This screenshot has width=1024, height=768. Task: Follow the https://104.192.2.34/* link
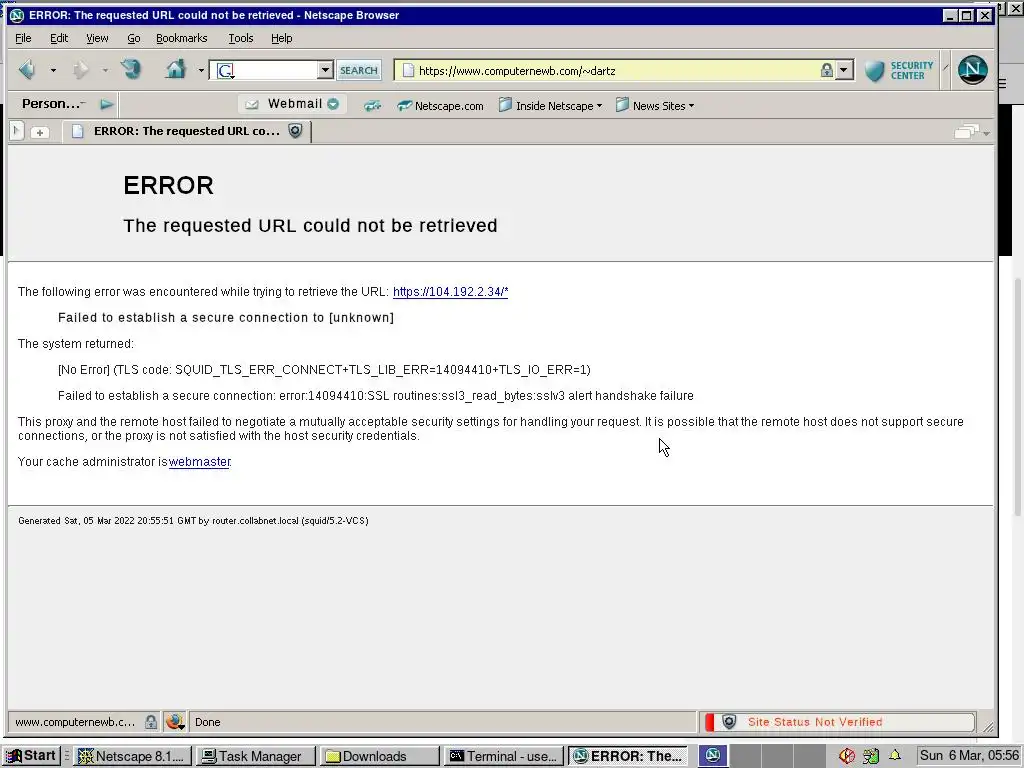click(x=451, y=292)
